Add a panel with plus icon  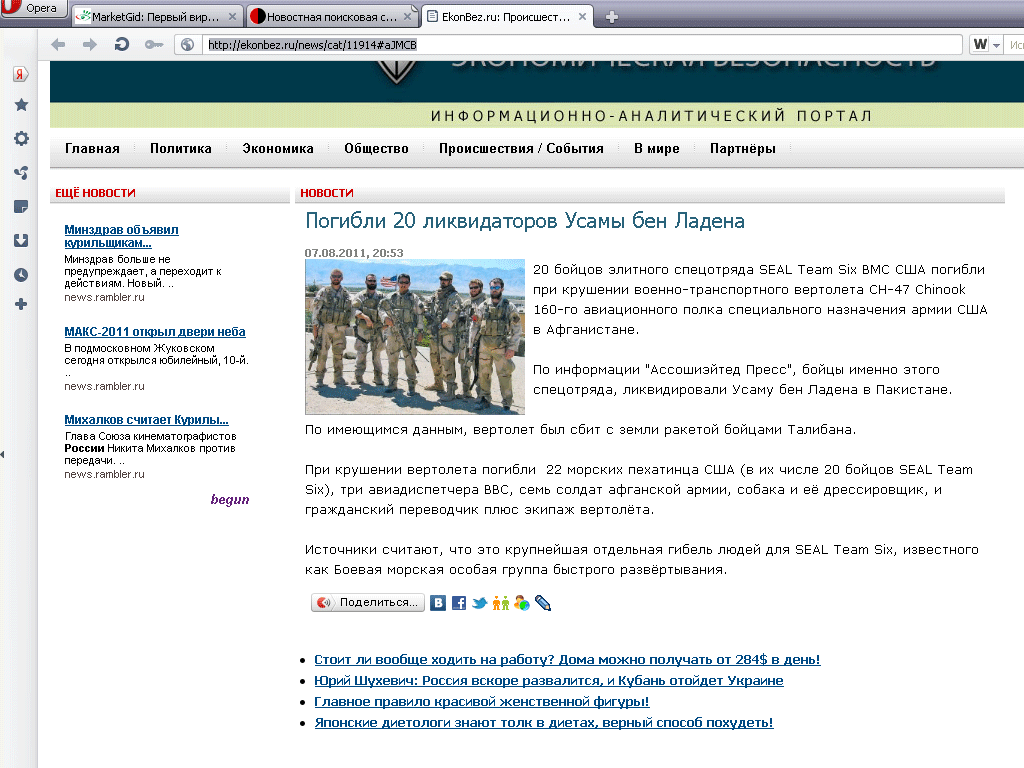coord(21,304)
